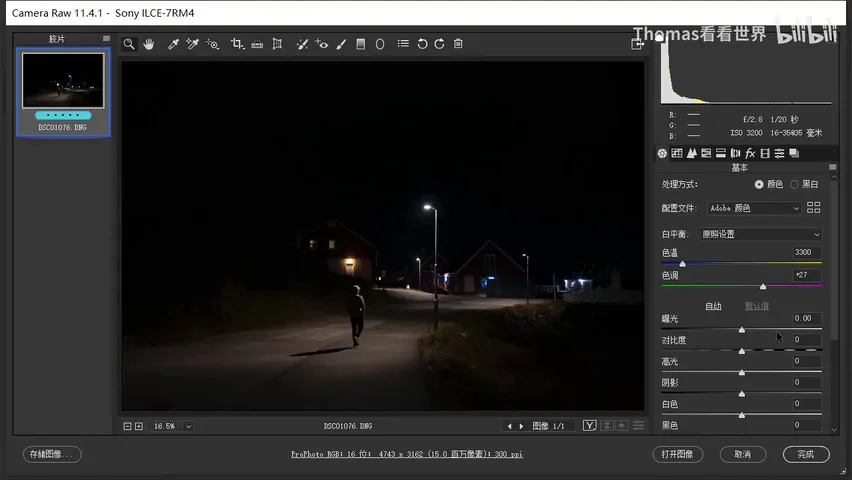Select the Graduated Filter tool
The width and height of the screenshot is (852, 480).
coord(360,44)
